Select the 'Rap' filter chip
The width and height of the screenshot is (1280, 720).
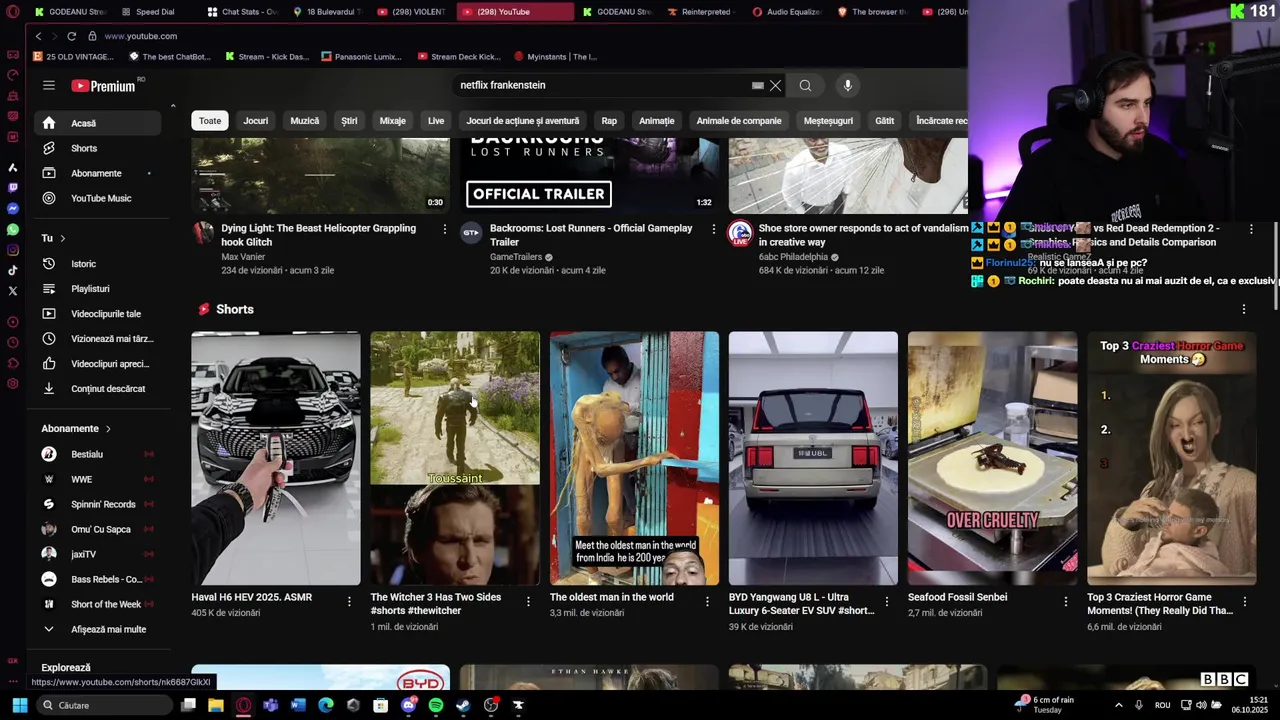(609, 121)
